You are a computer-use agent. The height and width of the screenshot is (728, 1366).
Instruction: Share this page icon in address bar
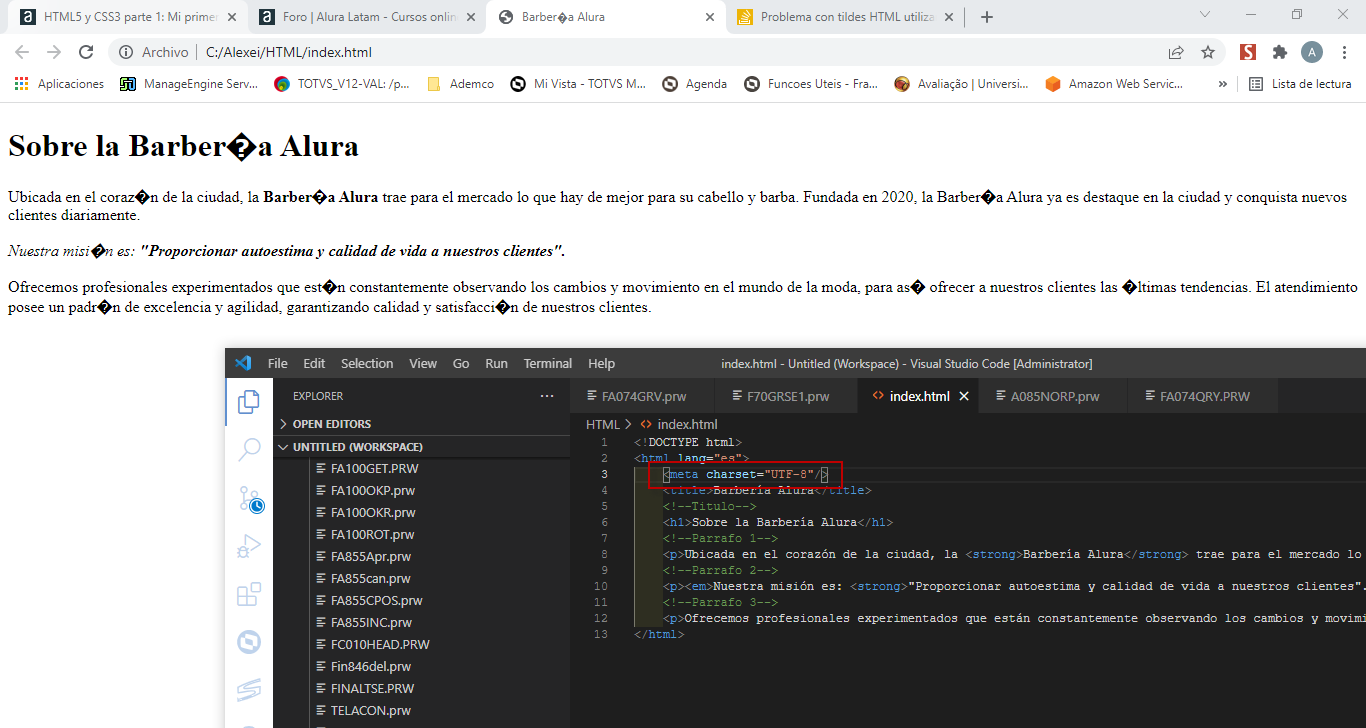(x=1176, y=52)
